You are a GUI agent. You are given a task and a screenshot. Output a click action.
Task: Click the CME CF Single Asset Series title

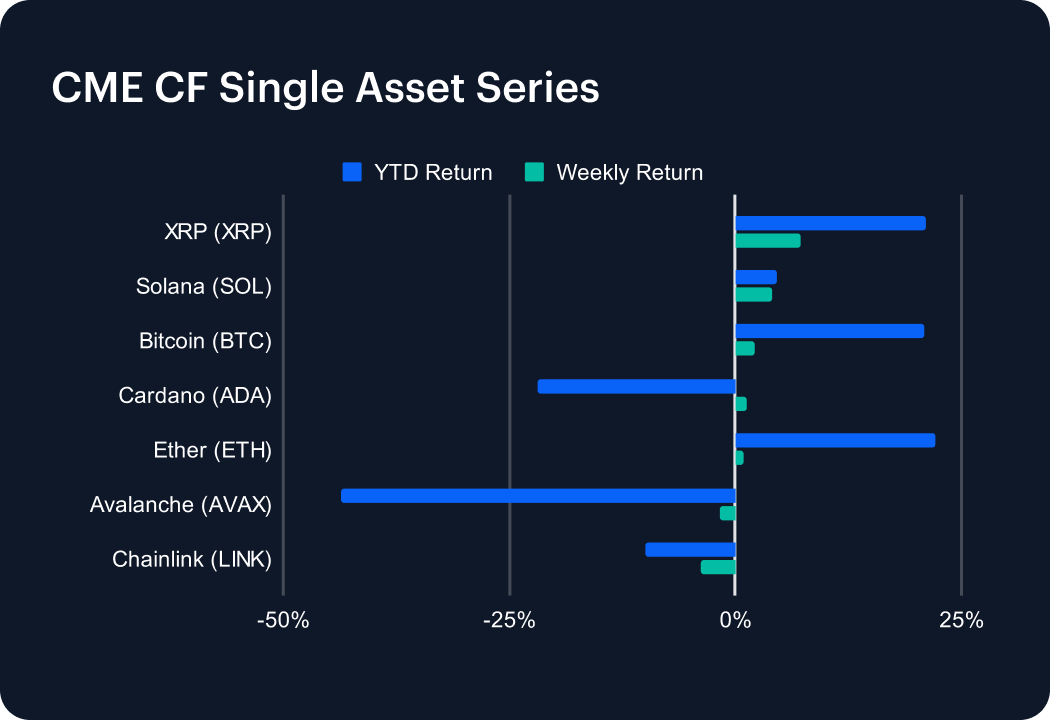(326, 88)
